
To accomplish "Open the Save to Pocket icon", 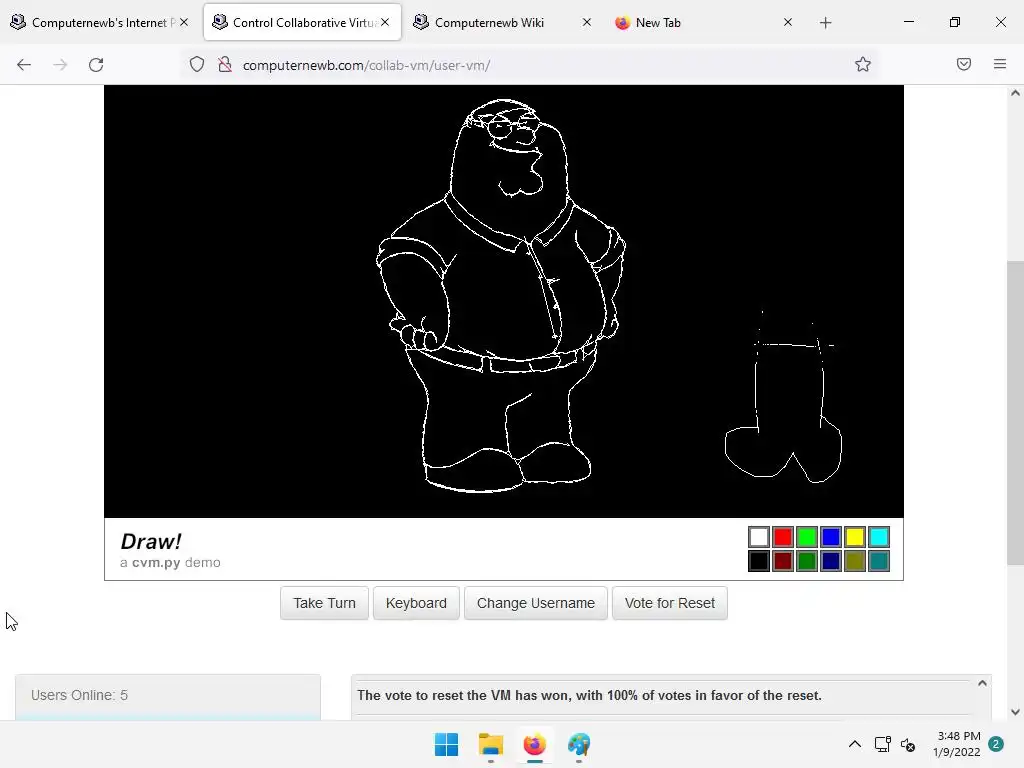I will click(x=964, y=64).
